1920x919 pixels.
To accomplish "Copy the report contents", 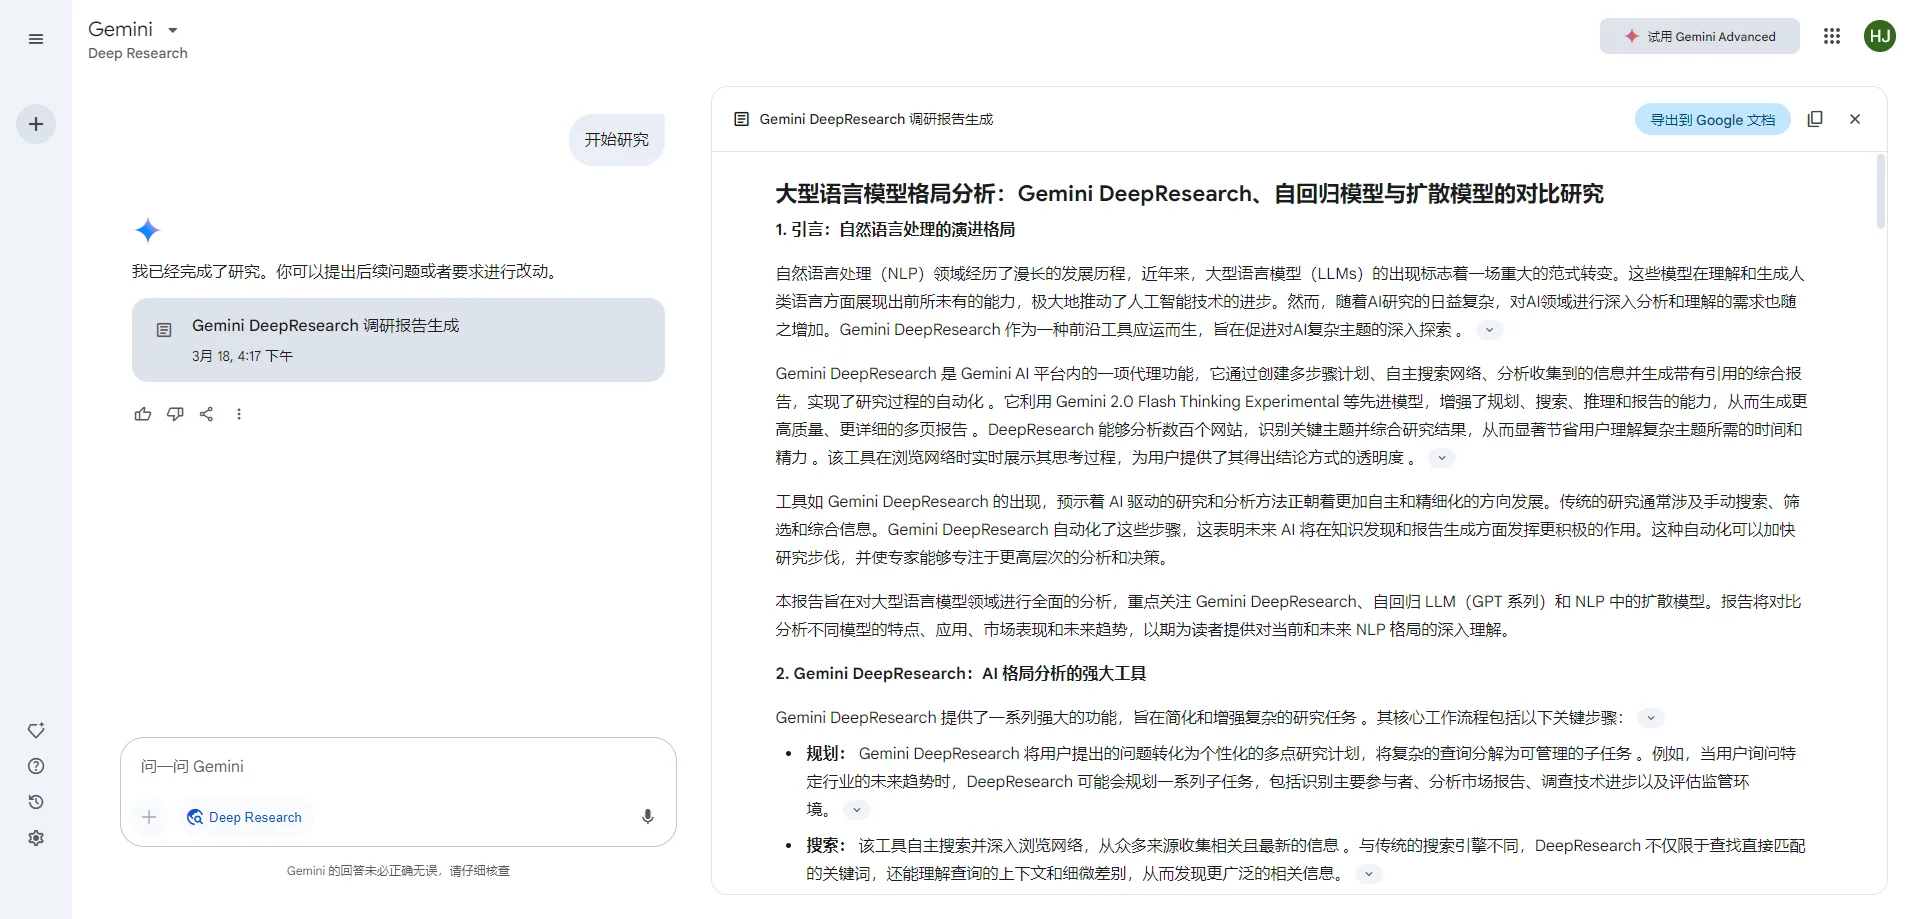I will tap(1815, 119).
